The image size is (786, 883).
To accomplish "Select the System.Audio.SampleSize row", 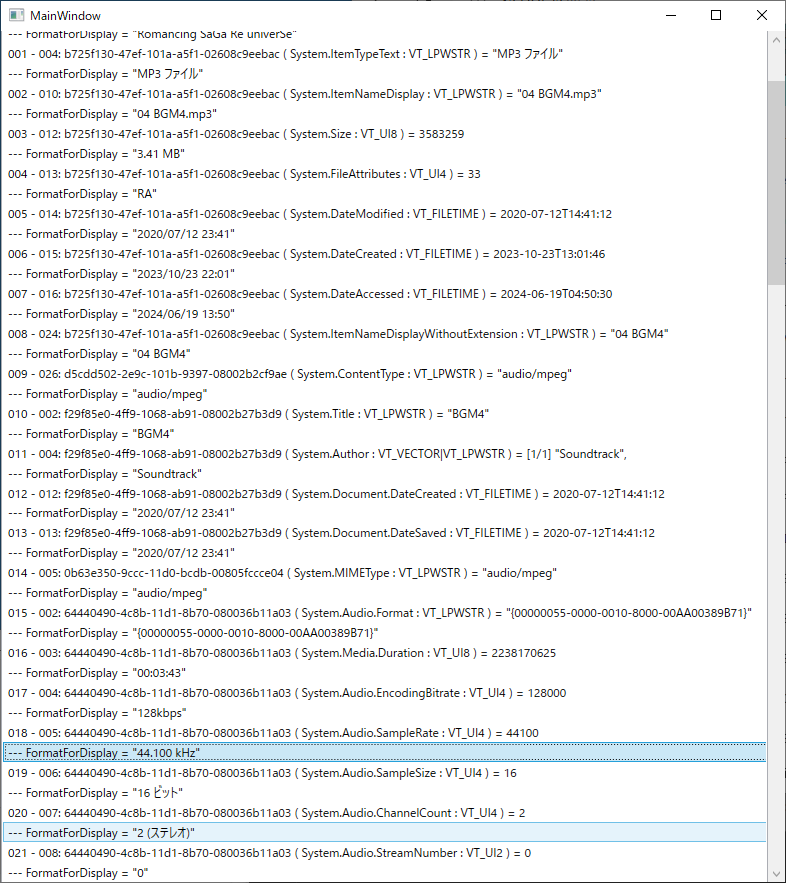I will 385,773.
